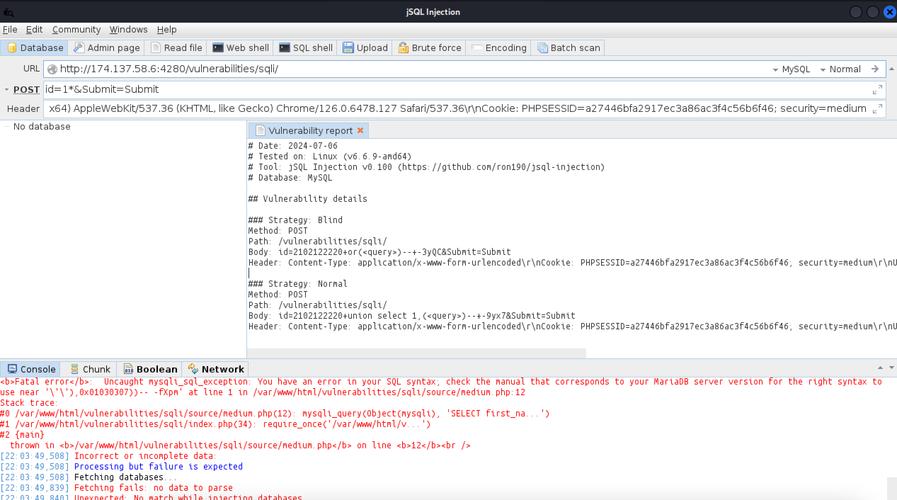Close the Vulnerability report tab

(361, 131)
